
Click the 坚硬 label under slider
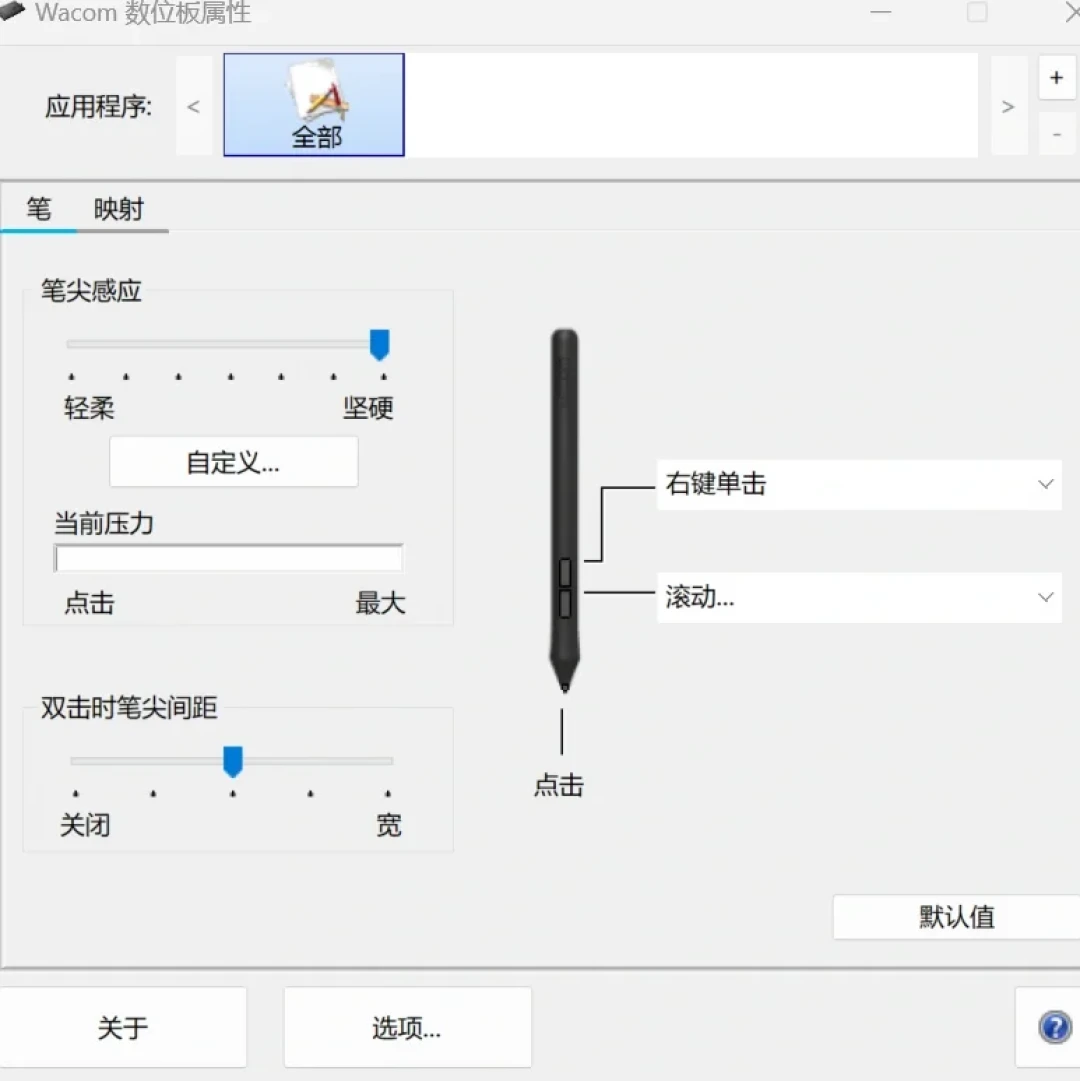coord(368,408)
